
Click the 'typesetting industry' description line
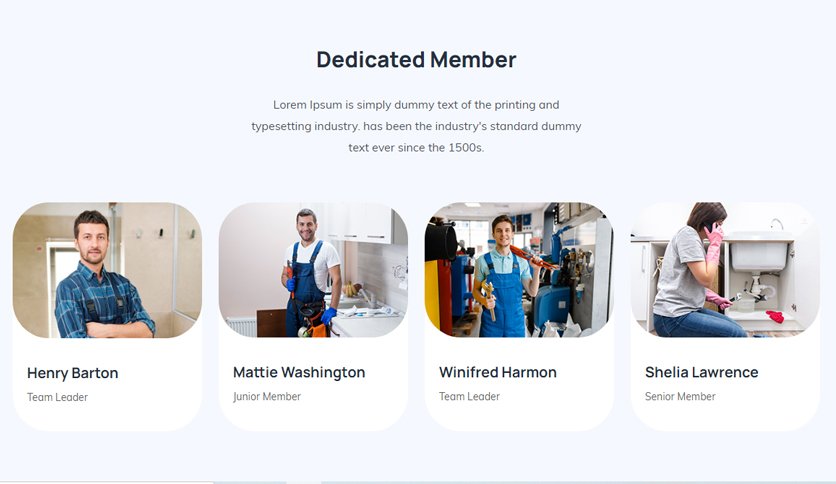pyautogui.click(x=416, y=126)
